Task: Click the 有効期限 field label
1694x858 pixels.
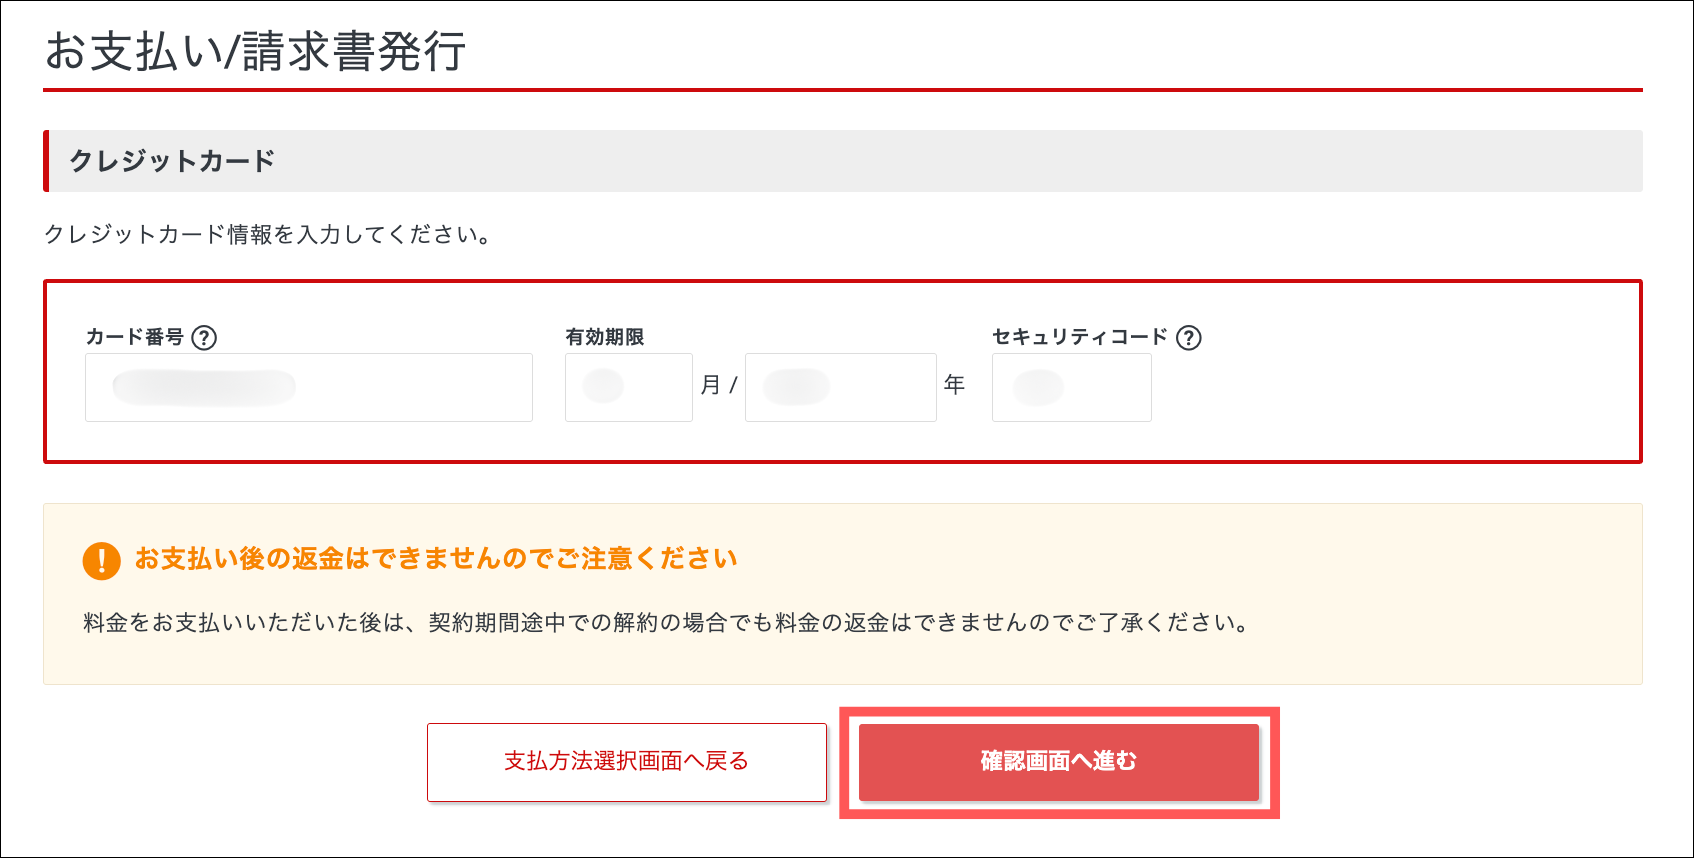Action: pyautogui.click(x=605, y=337)
